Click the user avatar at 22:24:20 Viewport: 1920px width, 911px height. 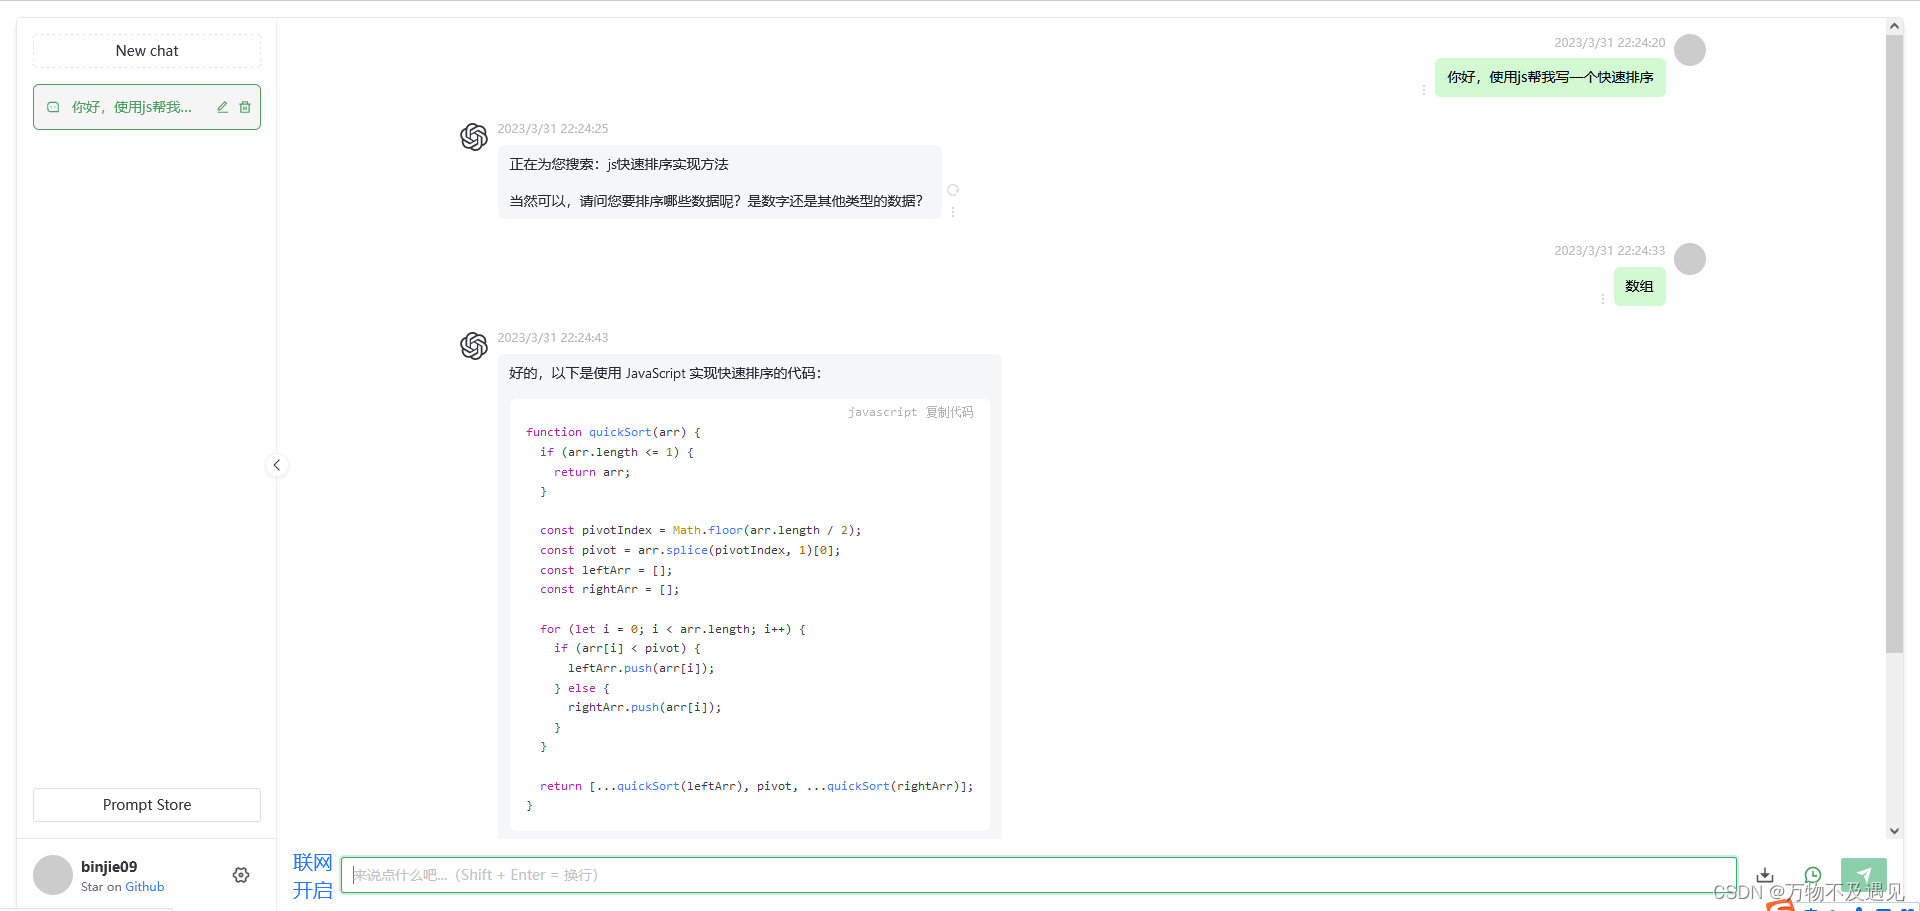[x=1690, y=50]
